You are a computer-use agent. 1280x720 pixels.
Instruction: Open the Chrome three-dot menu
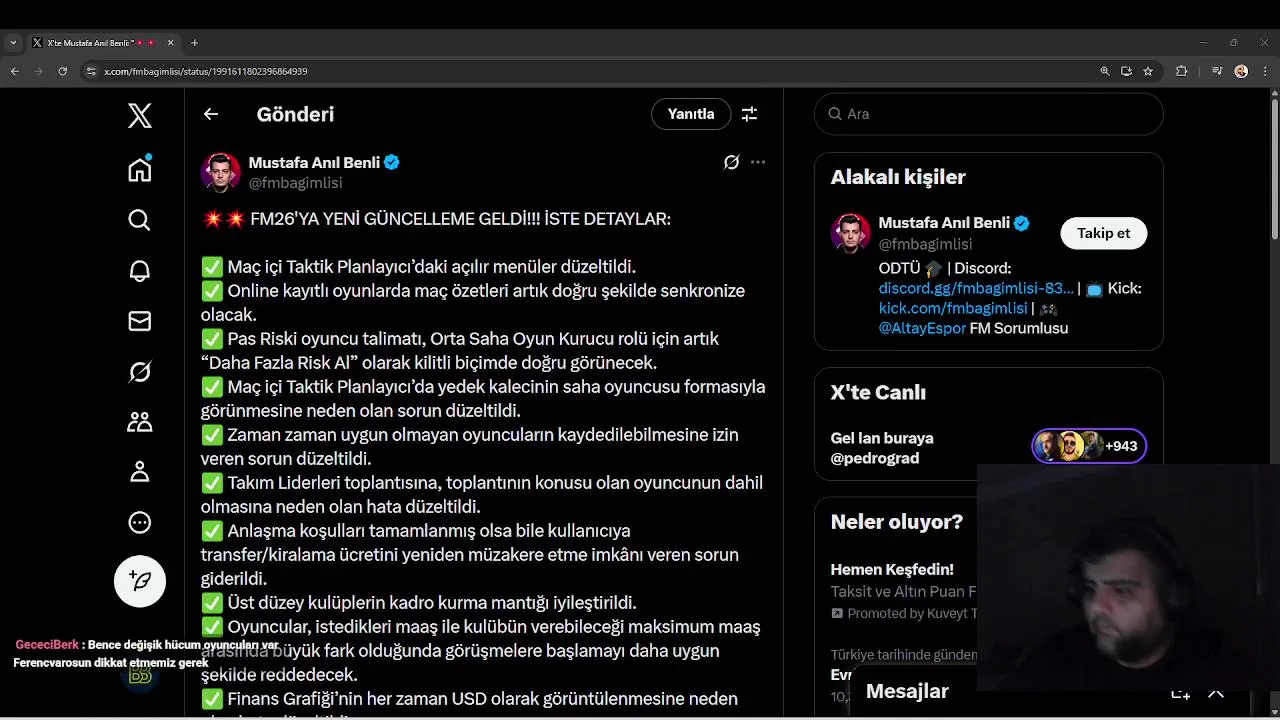pos(1265,71)
